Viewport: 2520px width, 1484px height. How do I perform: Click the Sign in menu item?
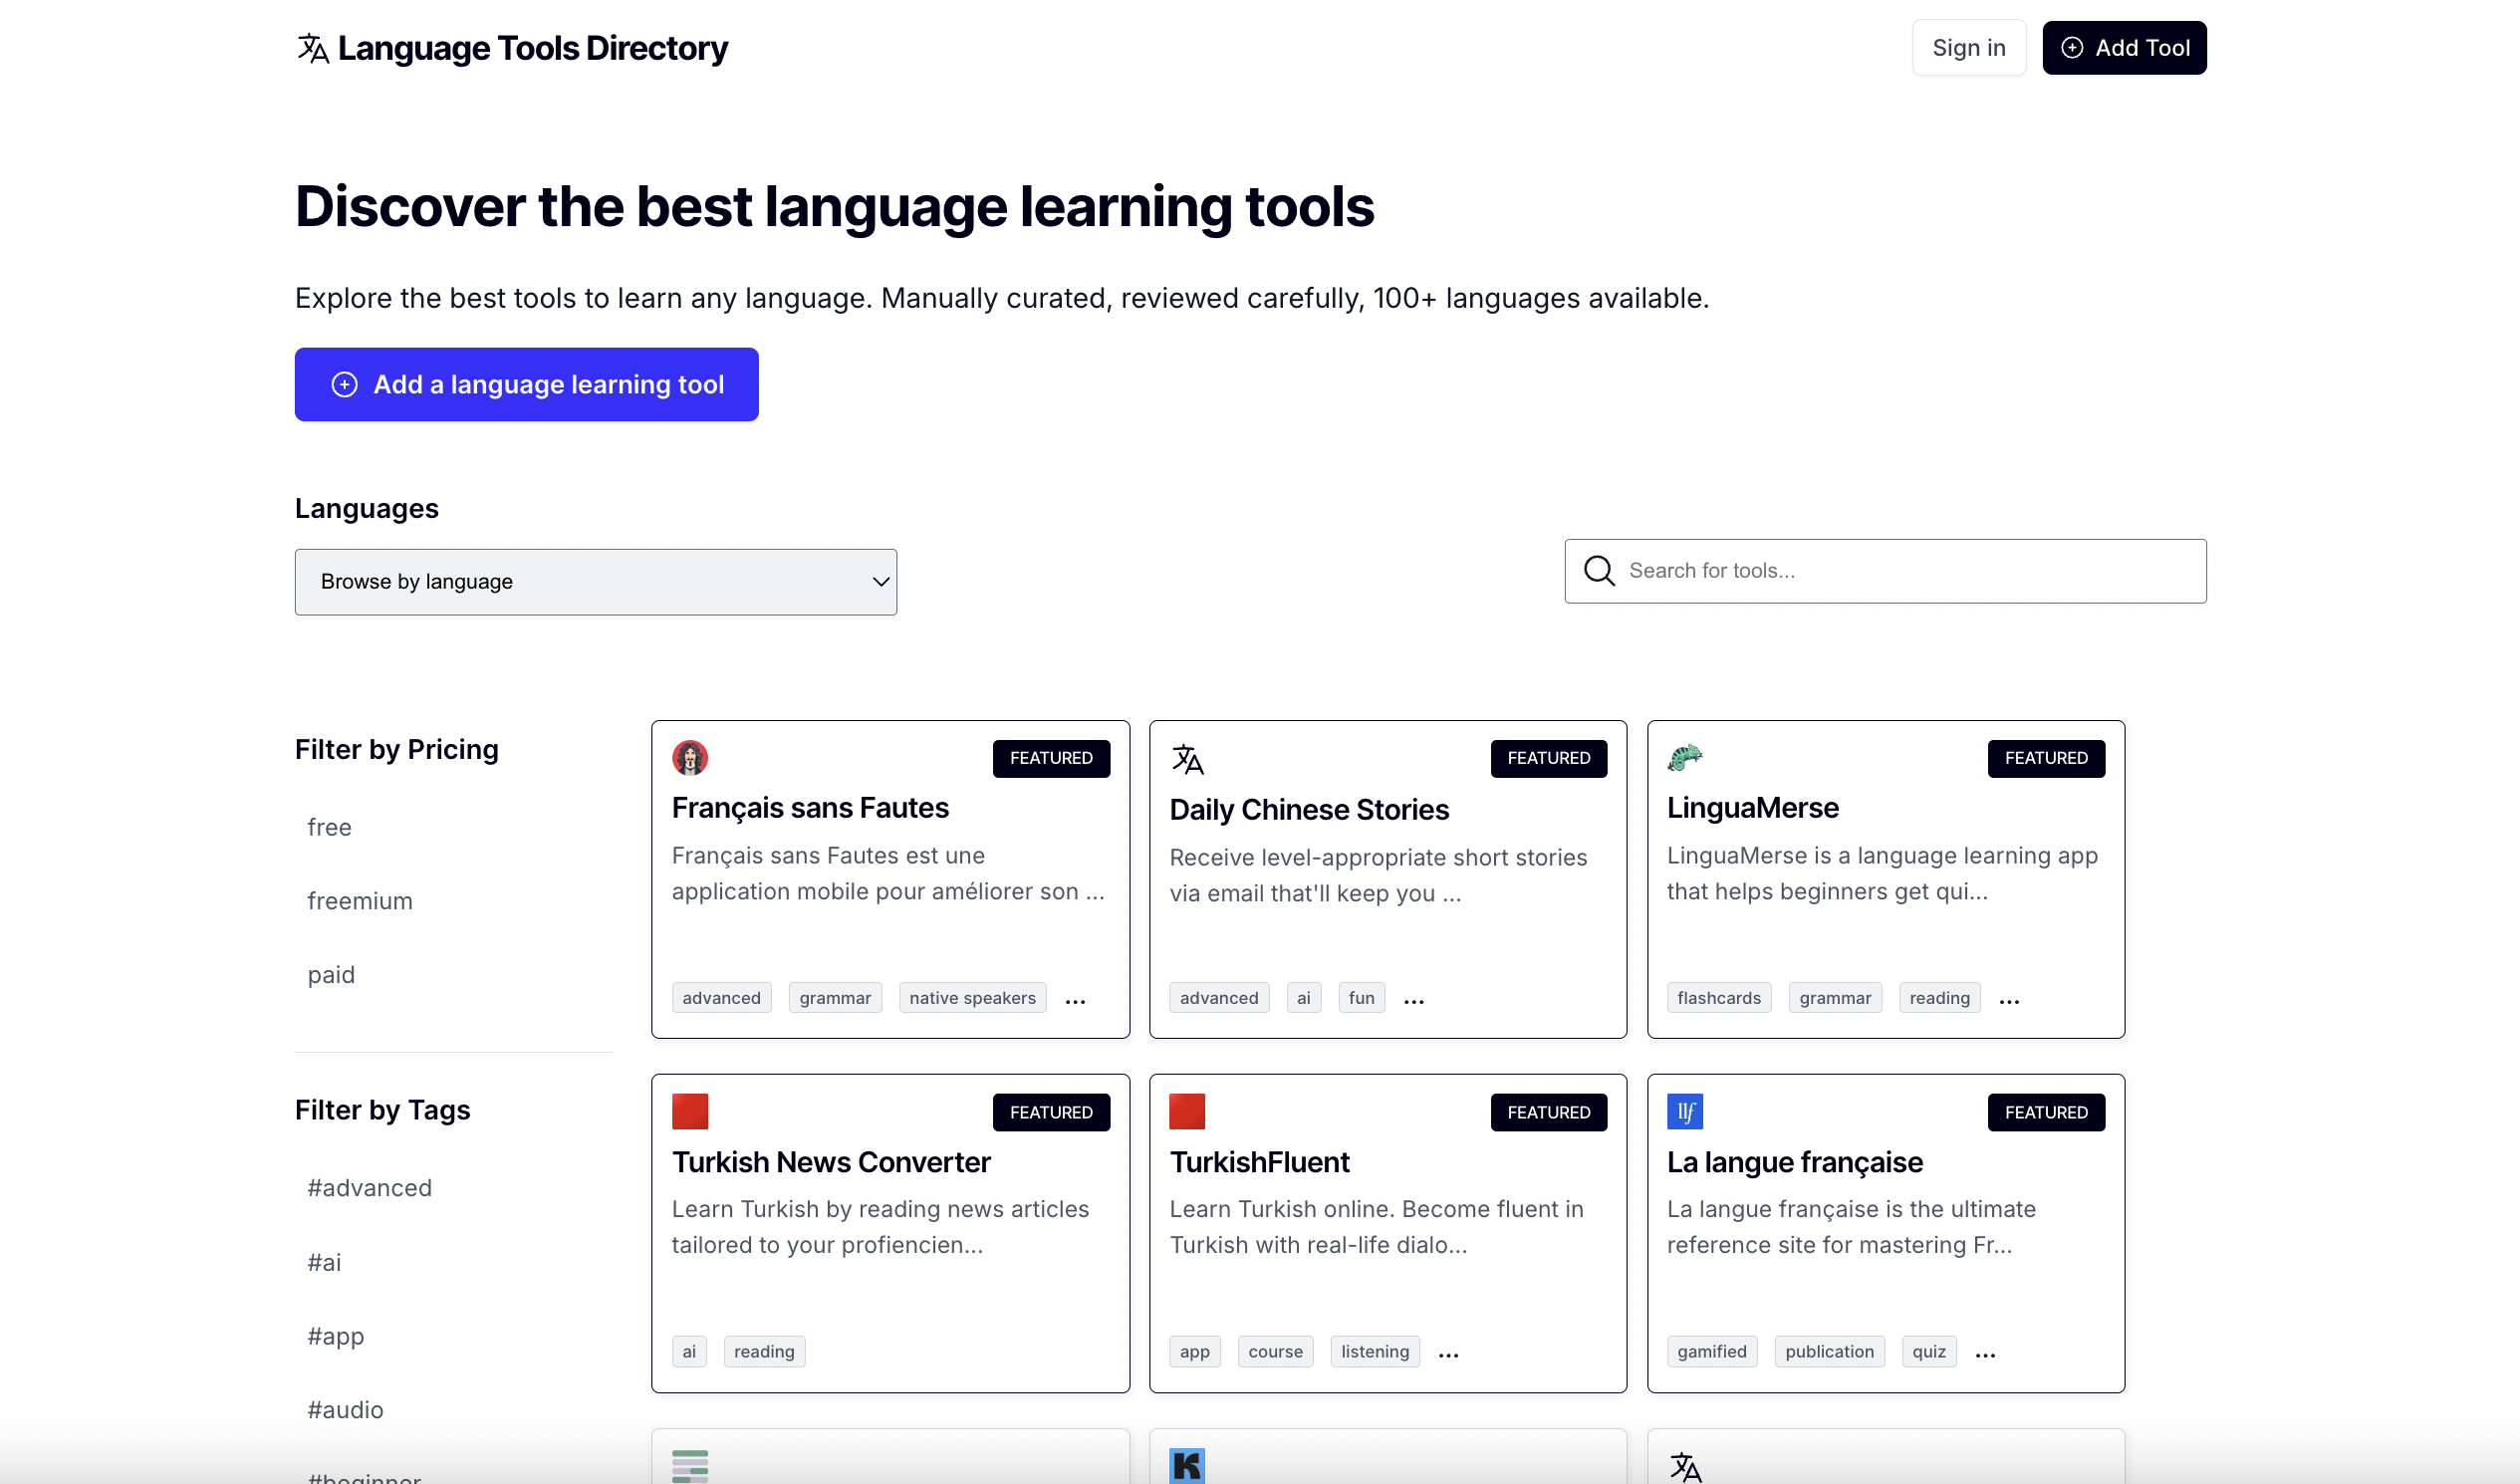click(1967, 48)
